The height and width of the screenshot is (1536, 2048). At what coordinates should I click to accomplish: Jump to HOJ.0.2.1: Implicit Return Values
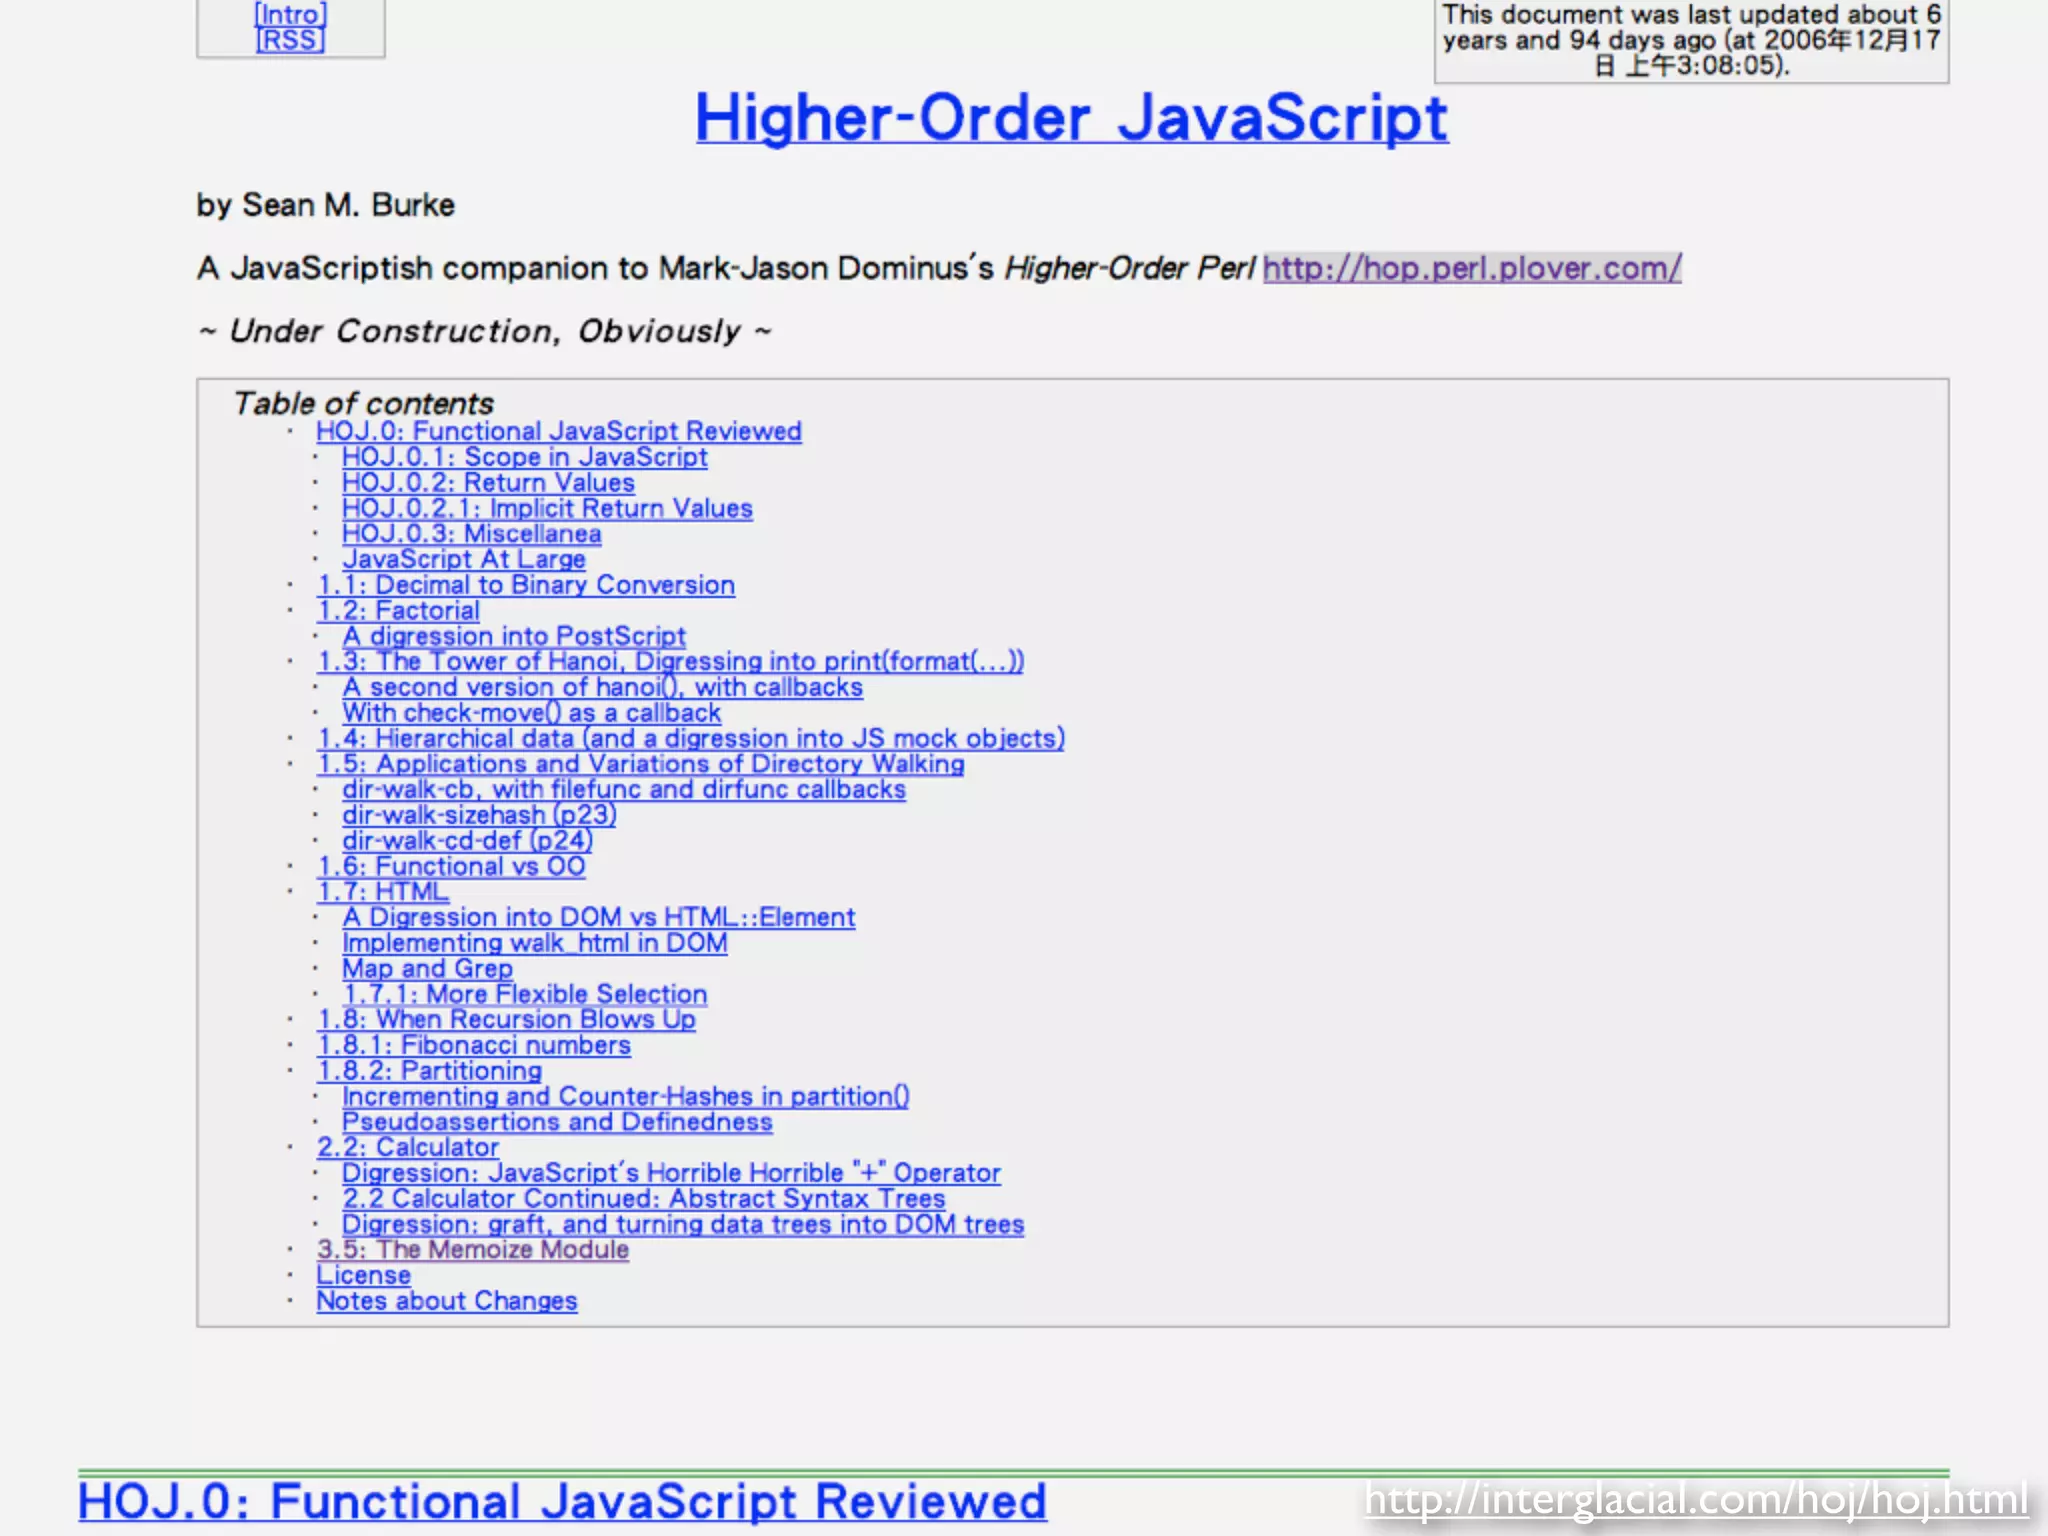click(x=547, y=508)
